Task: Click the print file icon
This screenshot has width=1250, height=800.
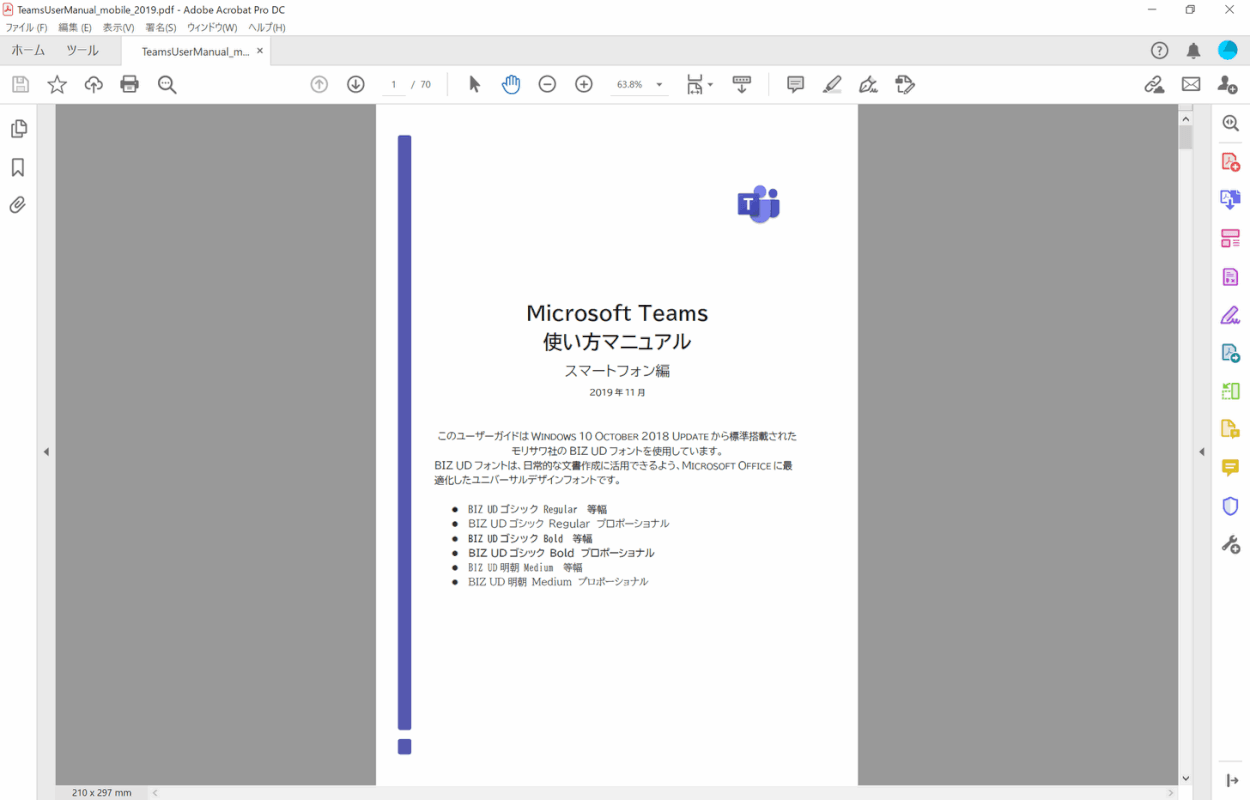Action: tap(129, 85)
